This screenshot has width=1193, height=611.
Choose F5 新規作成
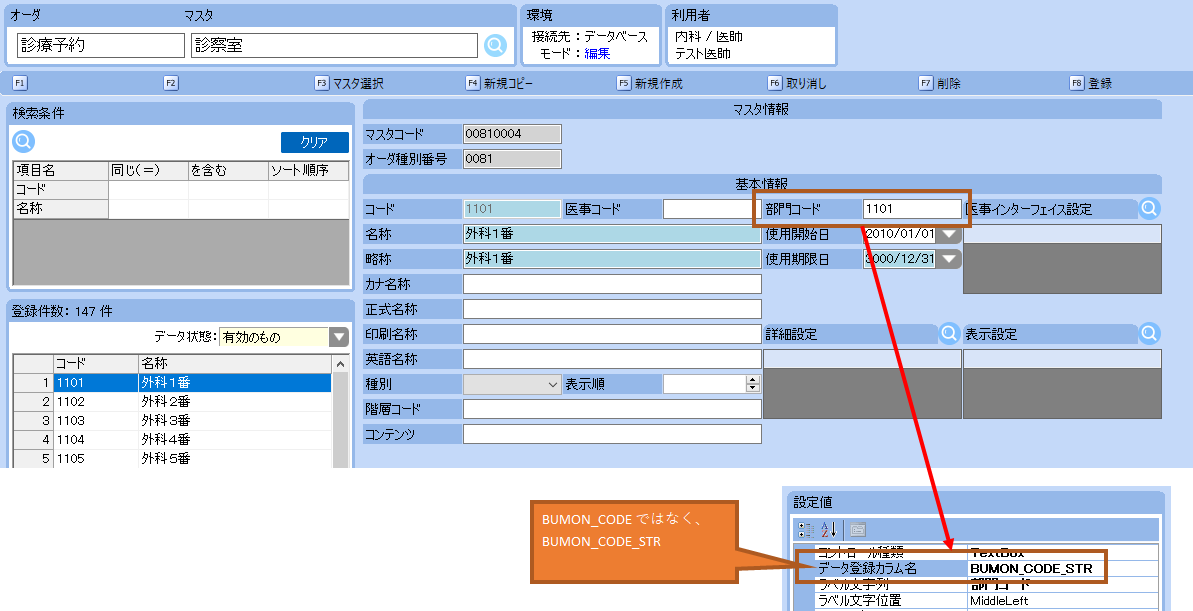(x=650, y=83)
